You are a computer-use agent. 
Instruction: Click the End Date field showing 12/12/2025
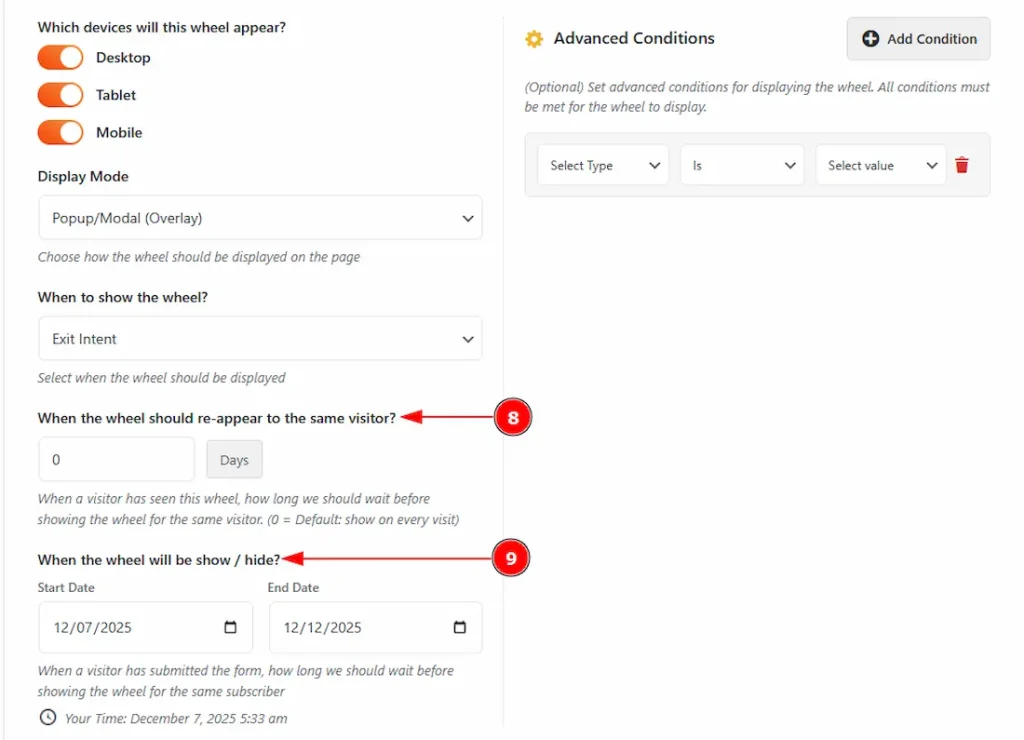click(360, 628)
